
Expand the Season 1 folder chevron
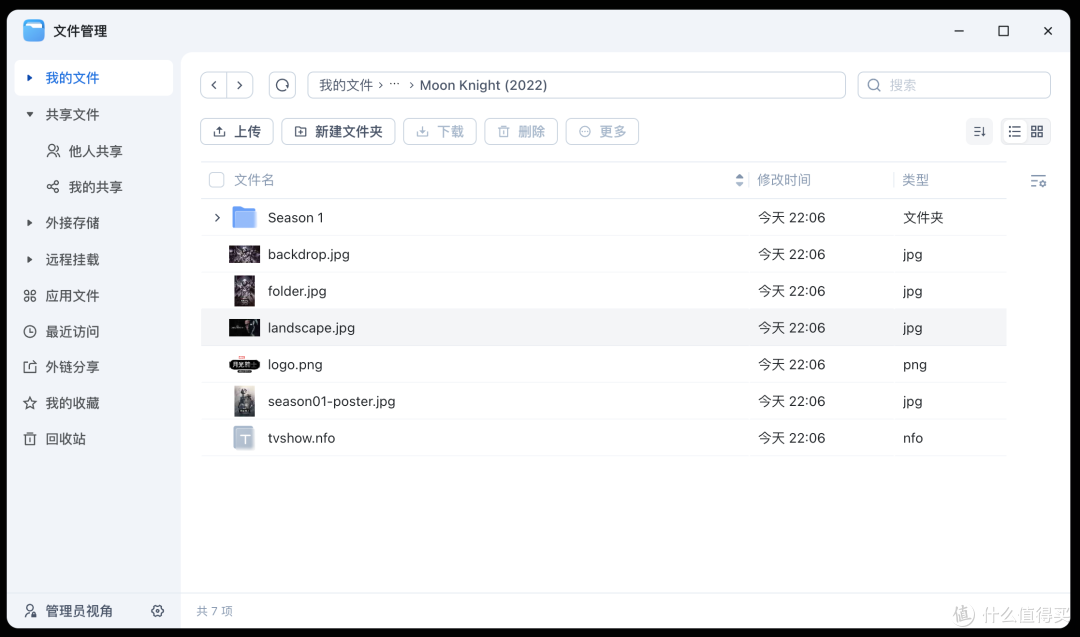[217, 218]
